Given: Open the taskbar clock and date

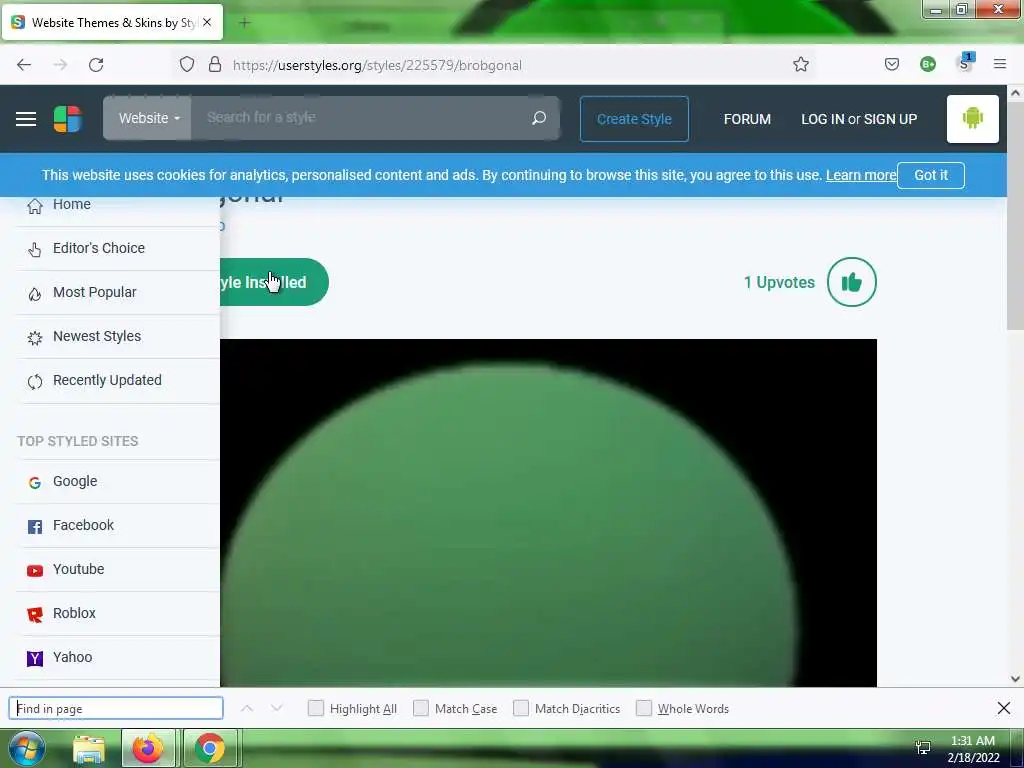Looking at the screenshot, I should point(973,749).
